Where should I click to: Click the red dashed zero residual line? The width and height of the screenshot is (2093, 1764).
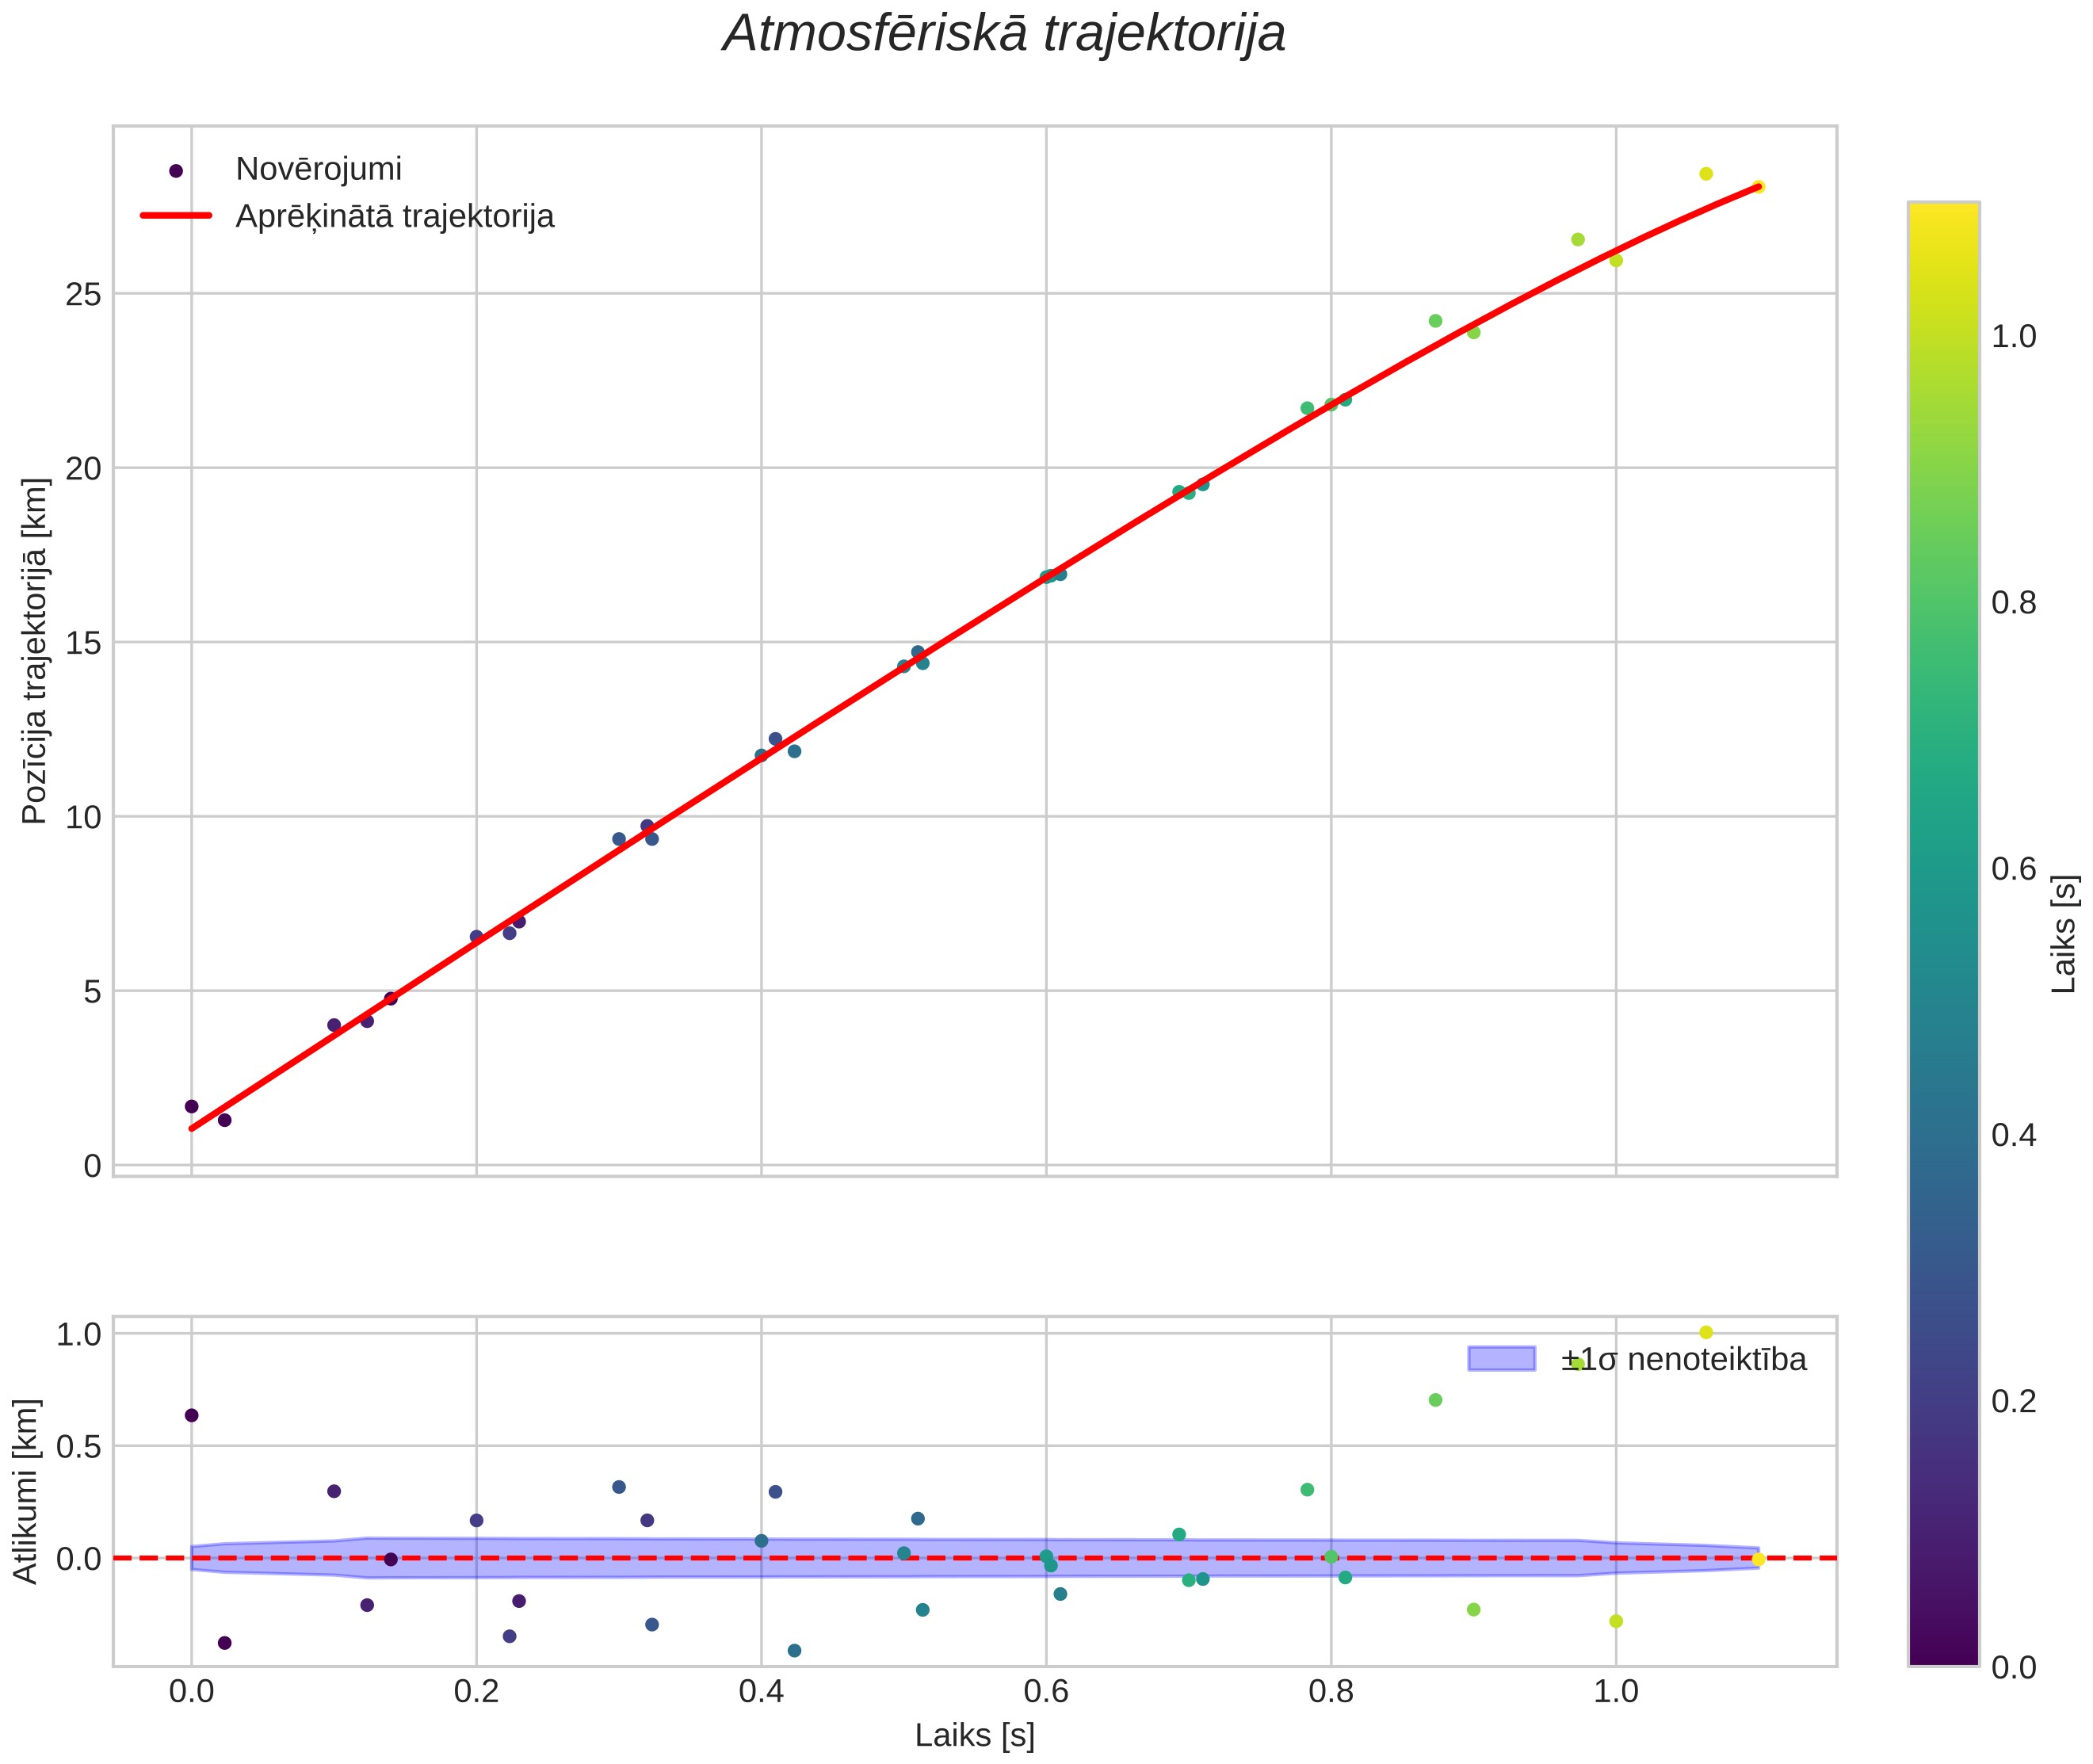point(975,1558)
